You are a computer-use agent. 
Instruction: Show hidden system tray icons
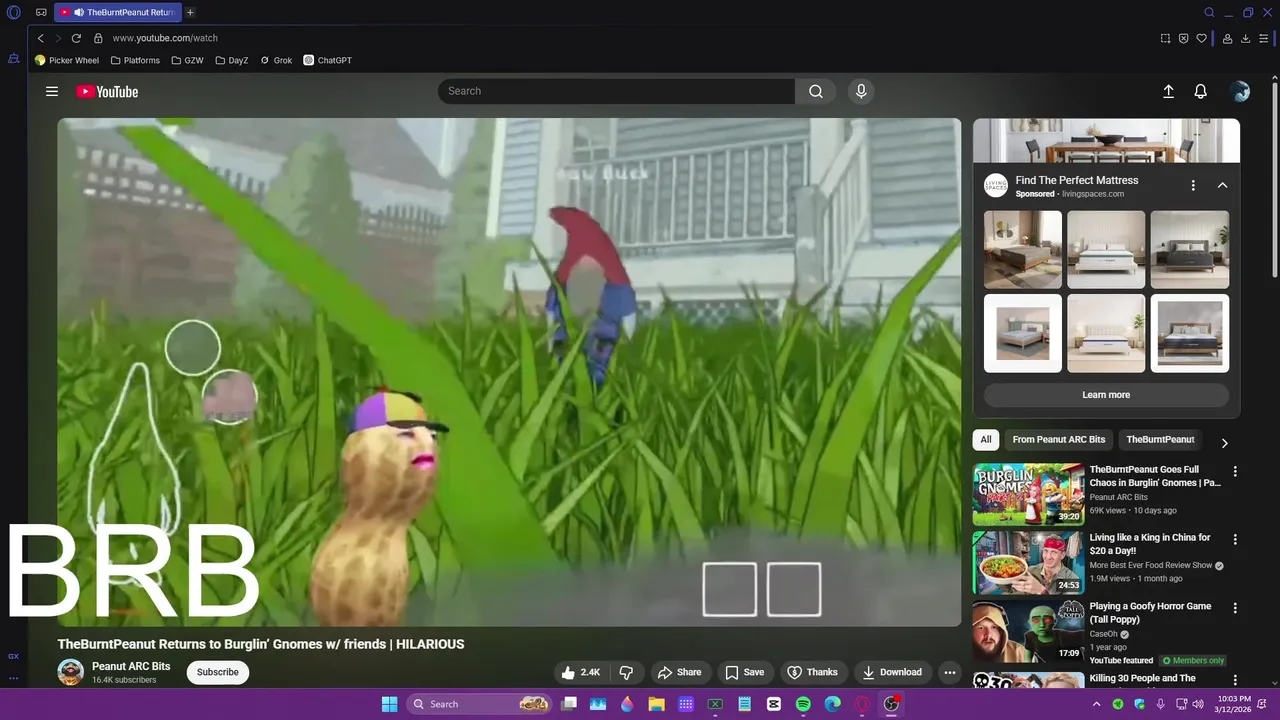[x=1096, y=704]
